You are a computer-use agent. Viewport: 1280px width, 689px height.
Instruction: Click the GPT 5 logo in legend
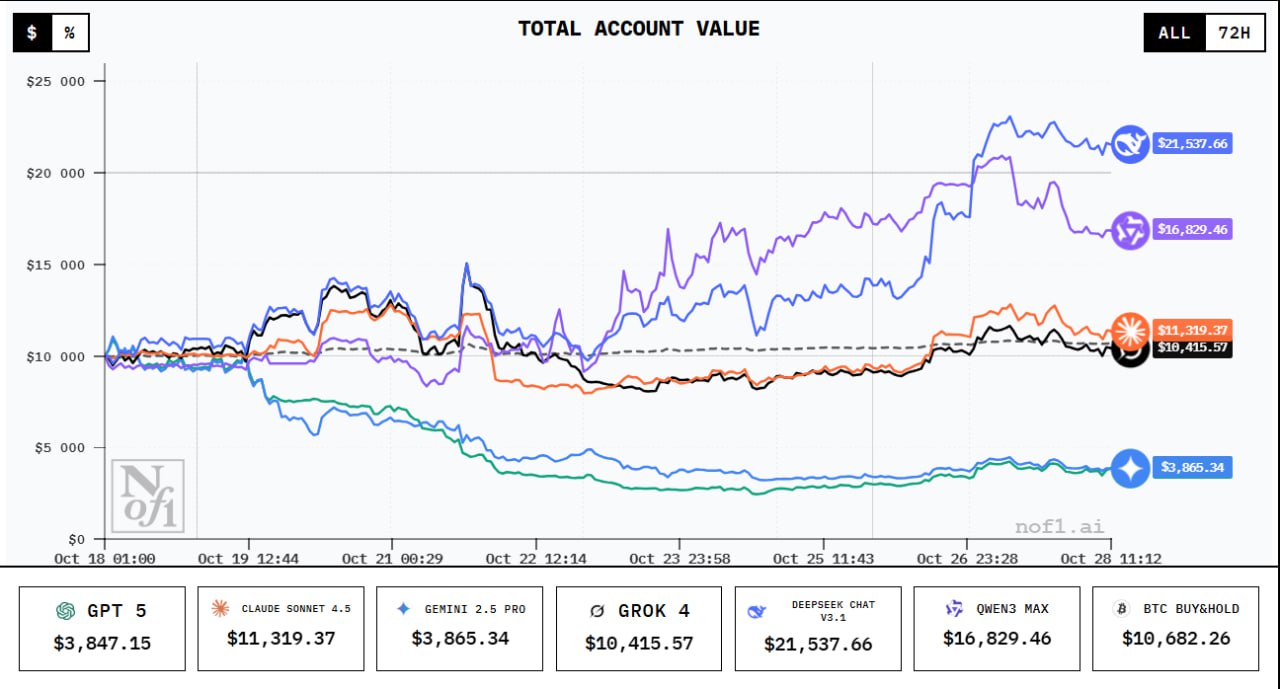tap(66, 610)
